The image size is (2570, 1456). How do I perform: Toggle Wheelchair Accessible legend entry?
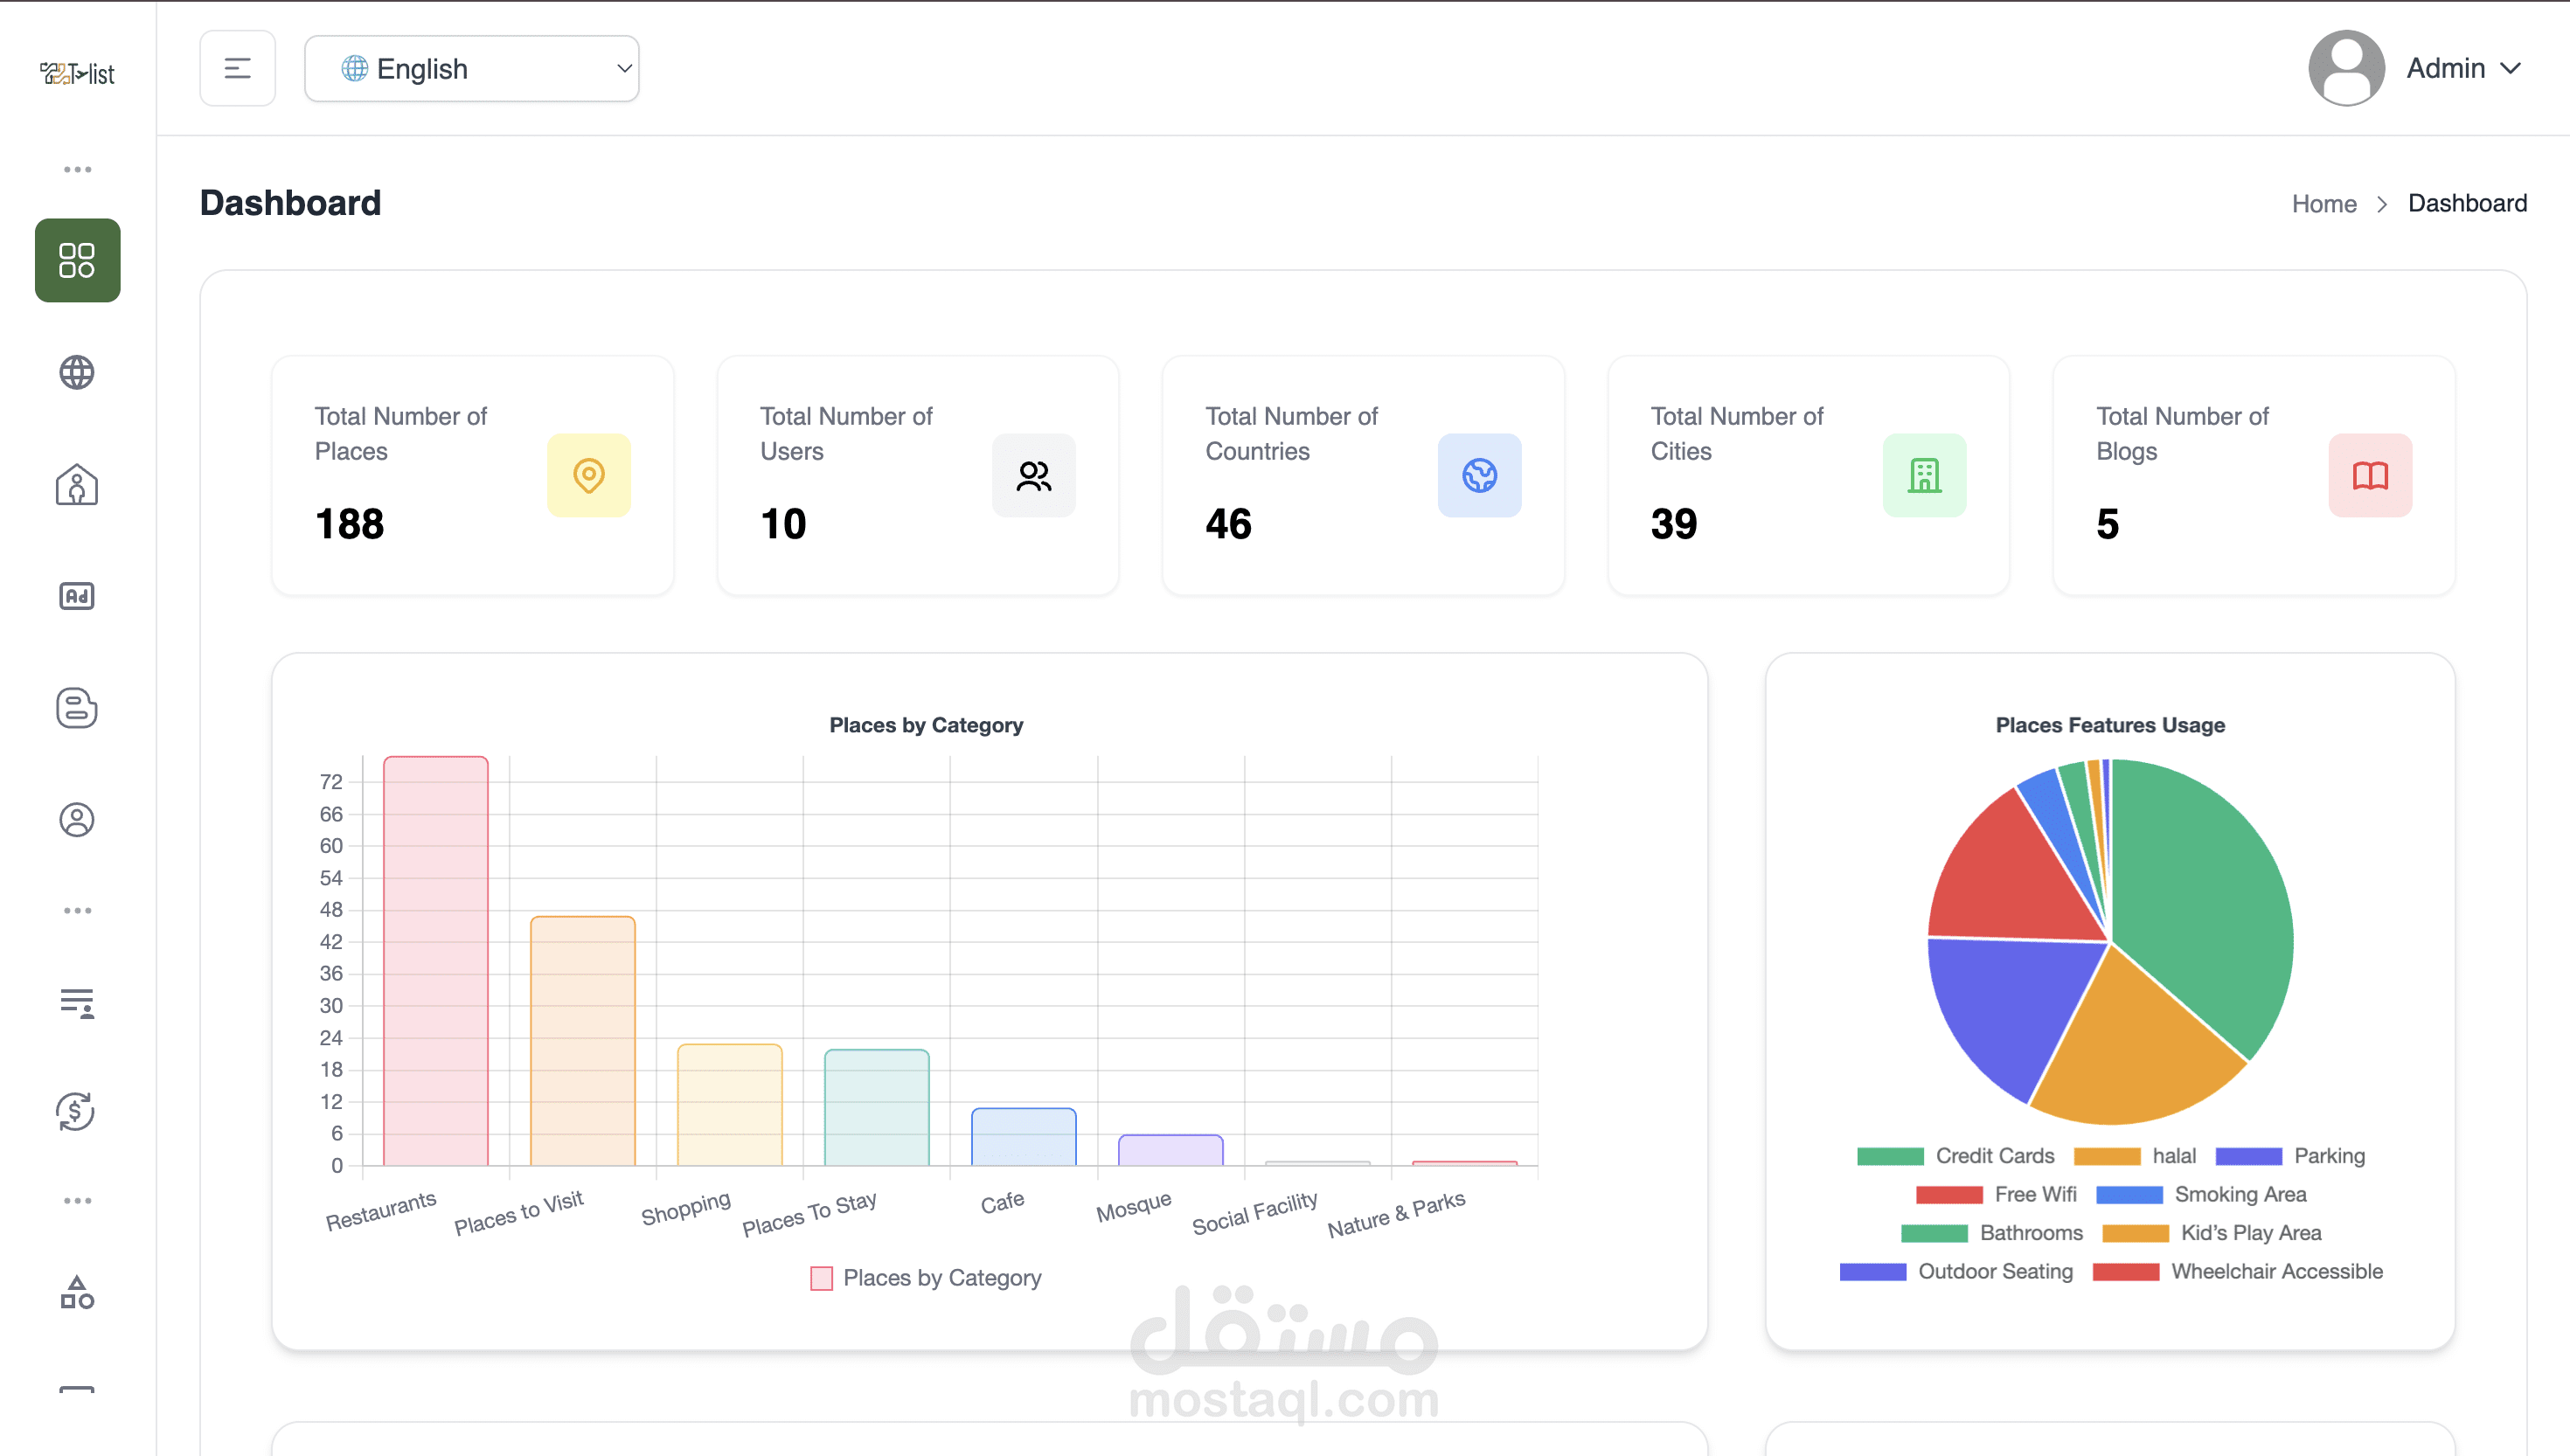pyautogui.click(x=2276, y=1272)
